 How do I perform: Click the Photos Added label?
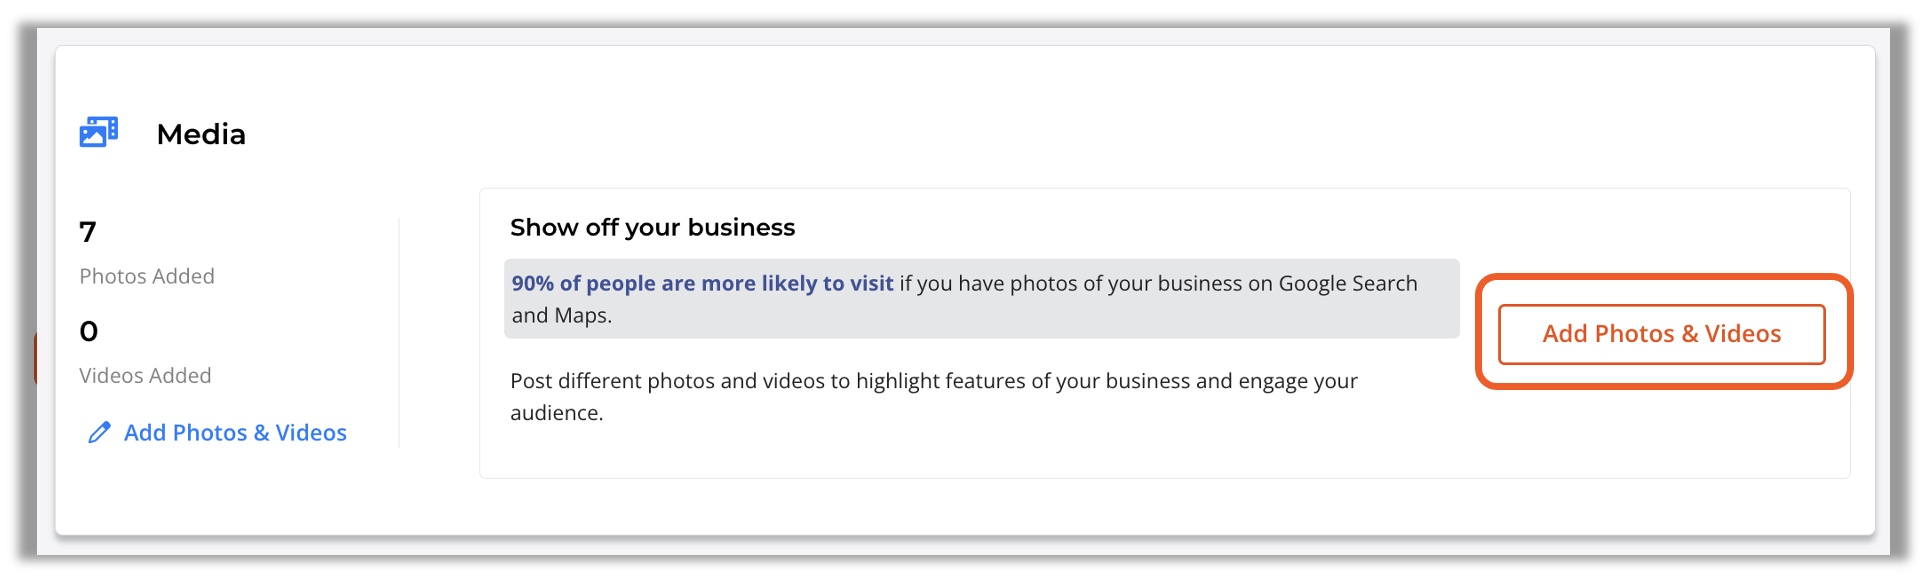coord(147,276)
